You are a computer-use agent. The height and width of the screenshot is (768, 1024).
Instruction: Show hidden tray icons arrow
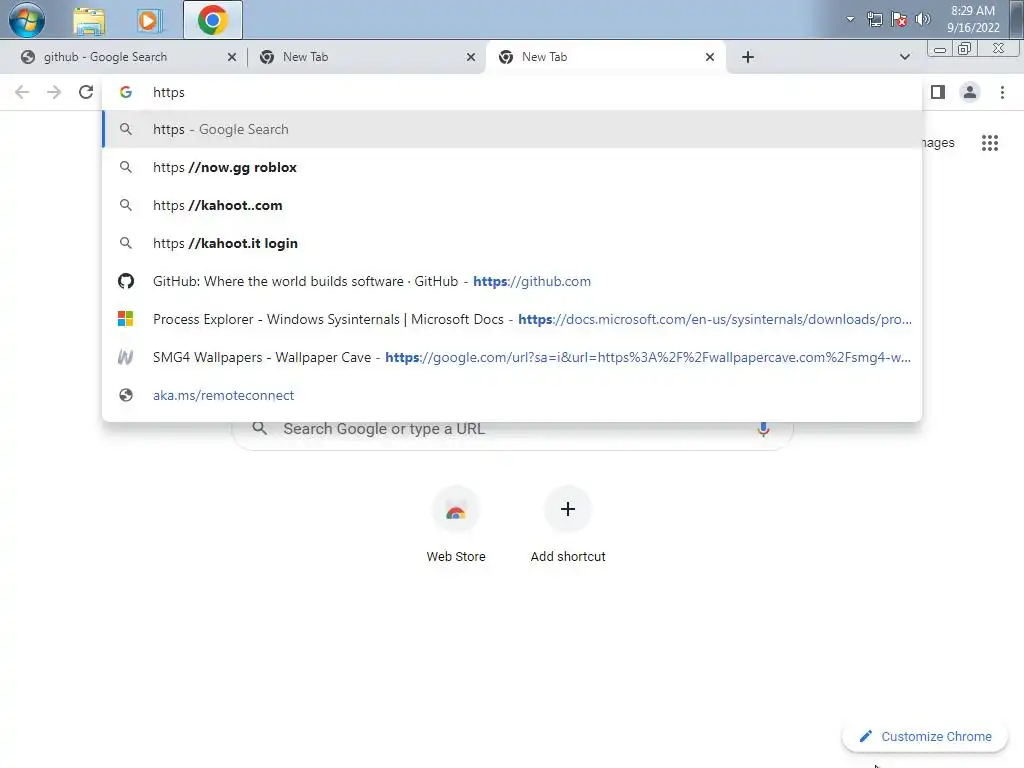(x=850, y=19)
